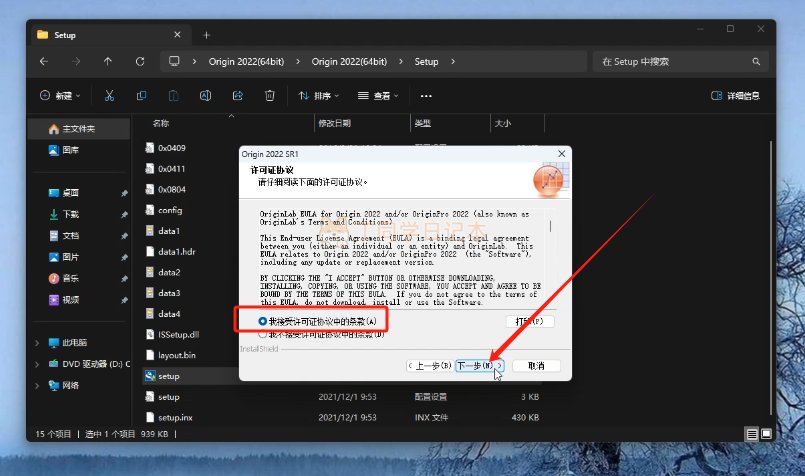Click the Share icon in Explorer toolbar

(x=237, y=96)
